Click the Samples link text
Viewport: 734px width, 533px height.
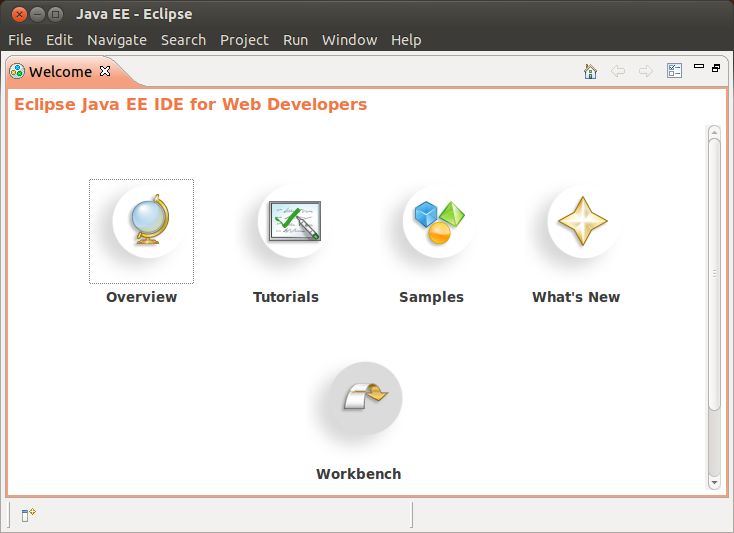[431, 297]
